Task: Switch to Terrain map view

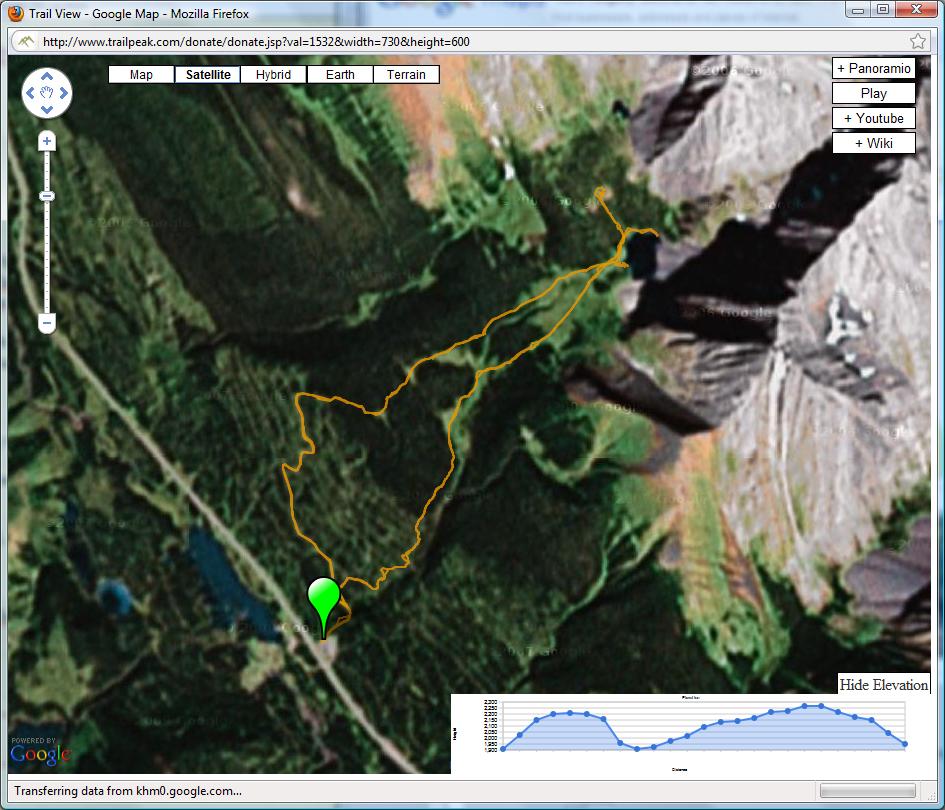Action: coord(406,75)
